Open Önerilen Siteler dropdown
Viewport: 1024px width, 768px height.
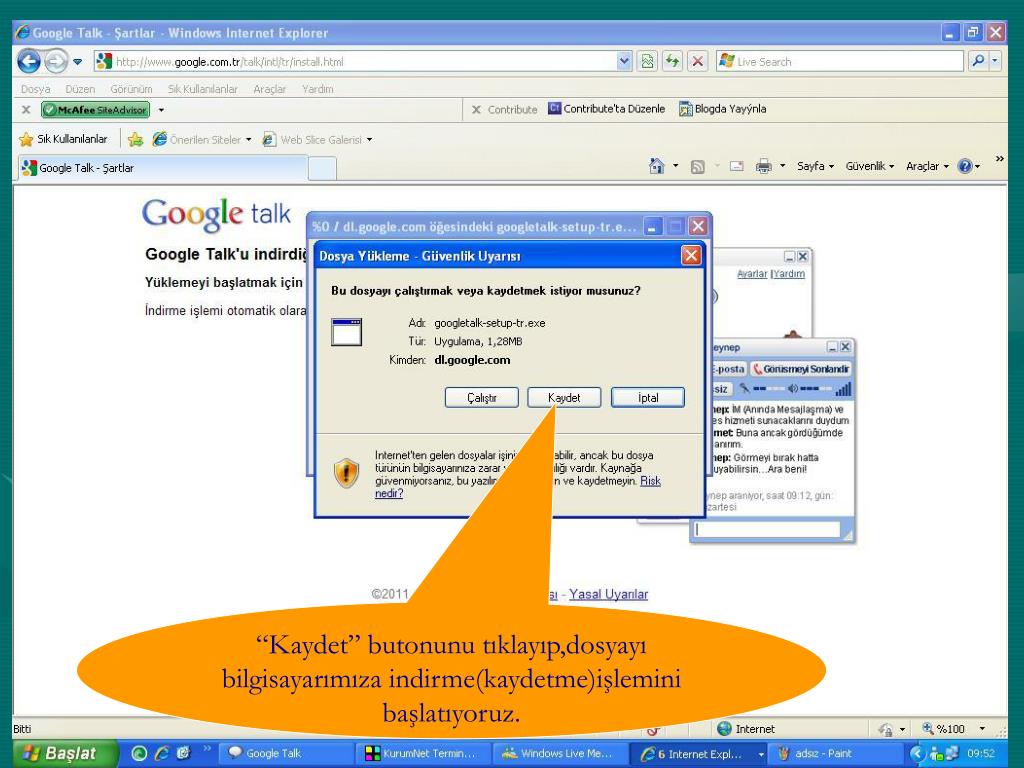click(x=202, y=139)
